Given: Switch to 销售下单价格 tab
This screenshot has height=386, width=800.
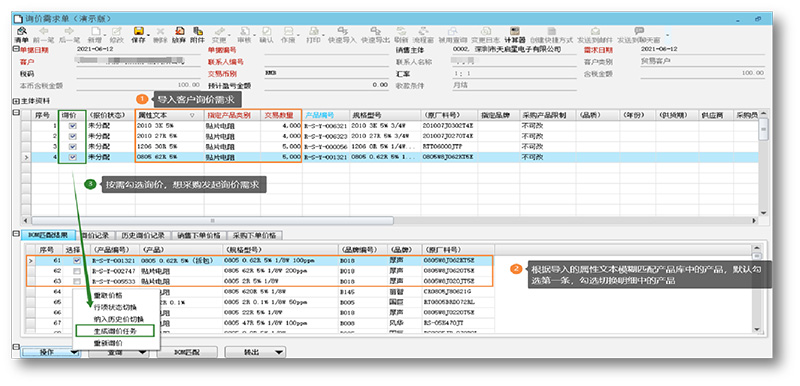Looking at the screenshot, I should [x=199, y=236].
